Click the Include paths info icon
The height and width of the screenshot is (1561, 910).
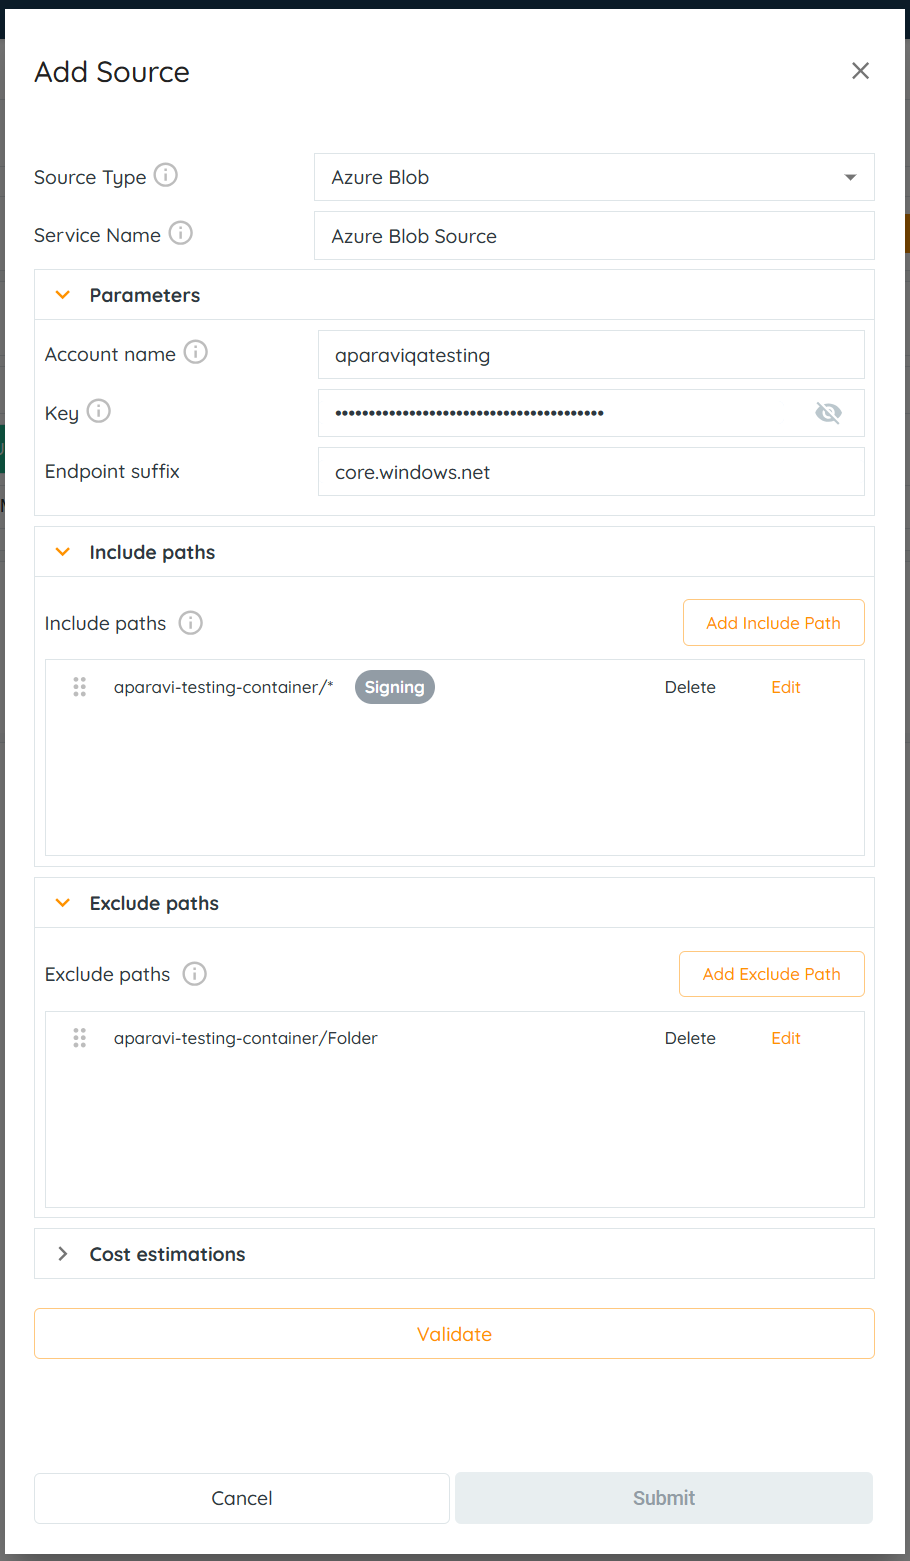coord(190,623)
